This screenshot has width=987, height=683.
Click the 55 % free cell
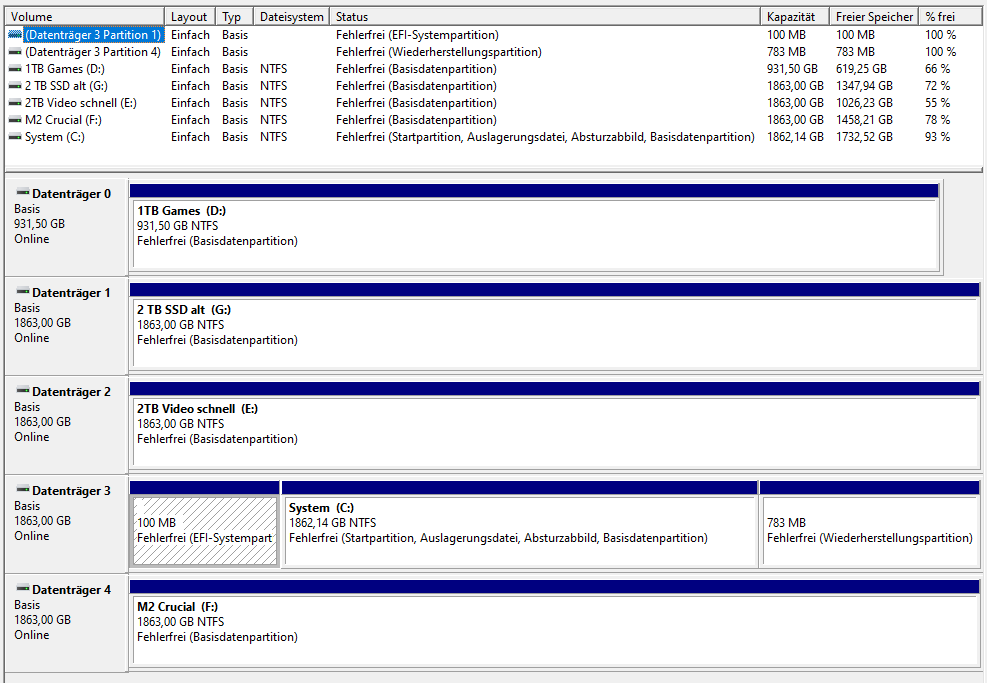tap(937, 103)
